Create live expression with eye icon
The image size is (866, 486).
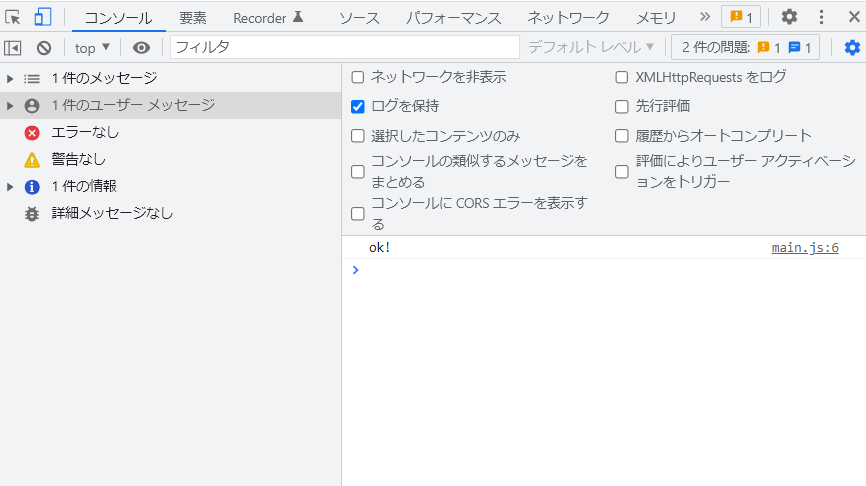[142, 48]
